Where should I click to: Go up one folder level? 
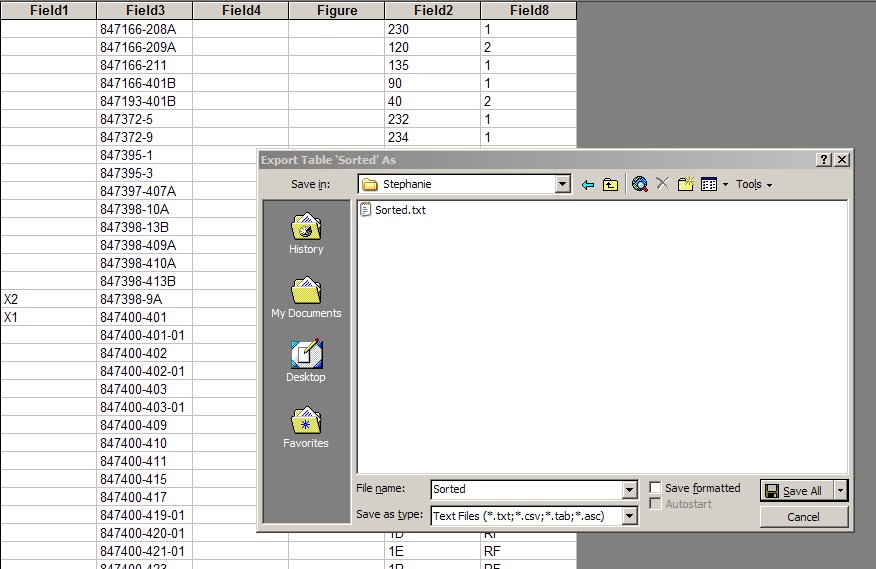[610, 184]
